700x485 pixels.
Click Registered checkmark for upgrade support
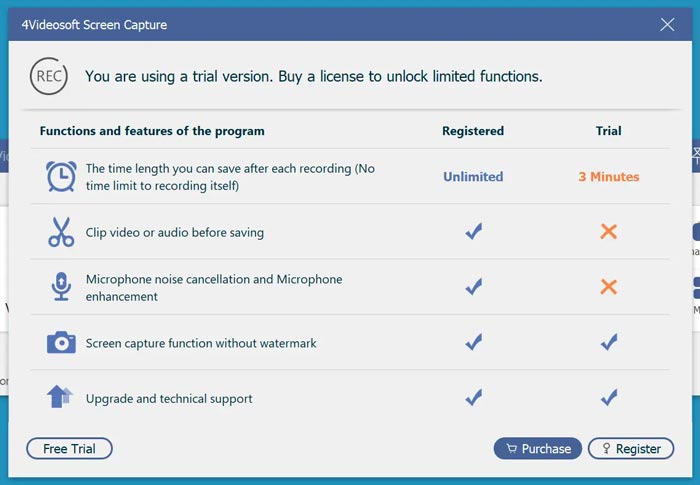pyautogui.click(x=473, y=398)
